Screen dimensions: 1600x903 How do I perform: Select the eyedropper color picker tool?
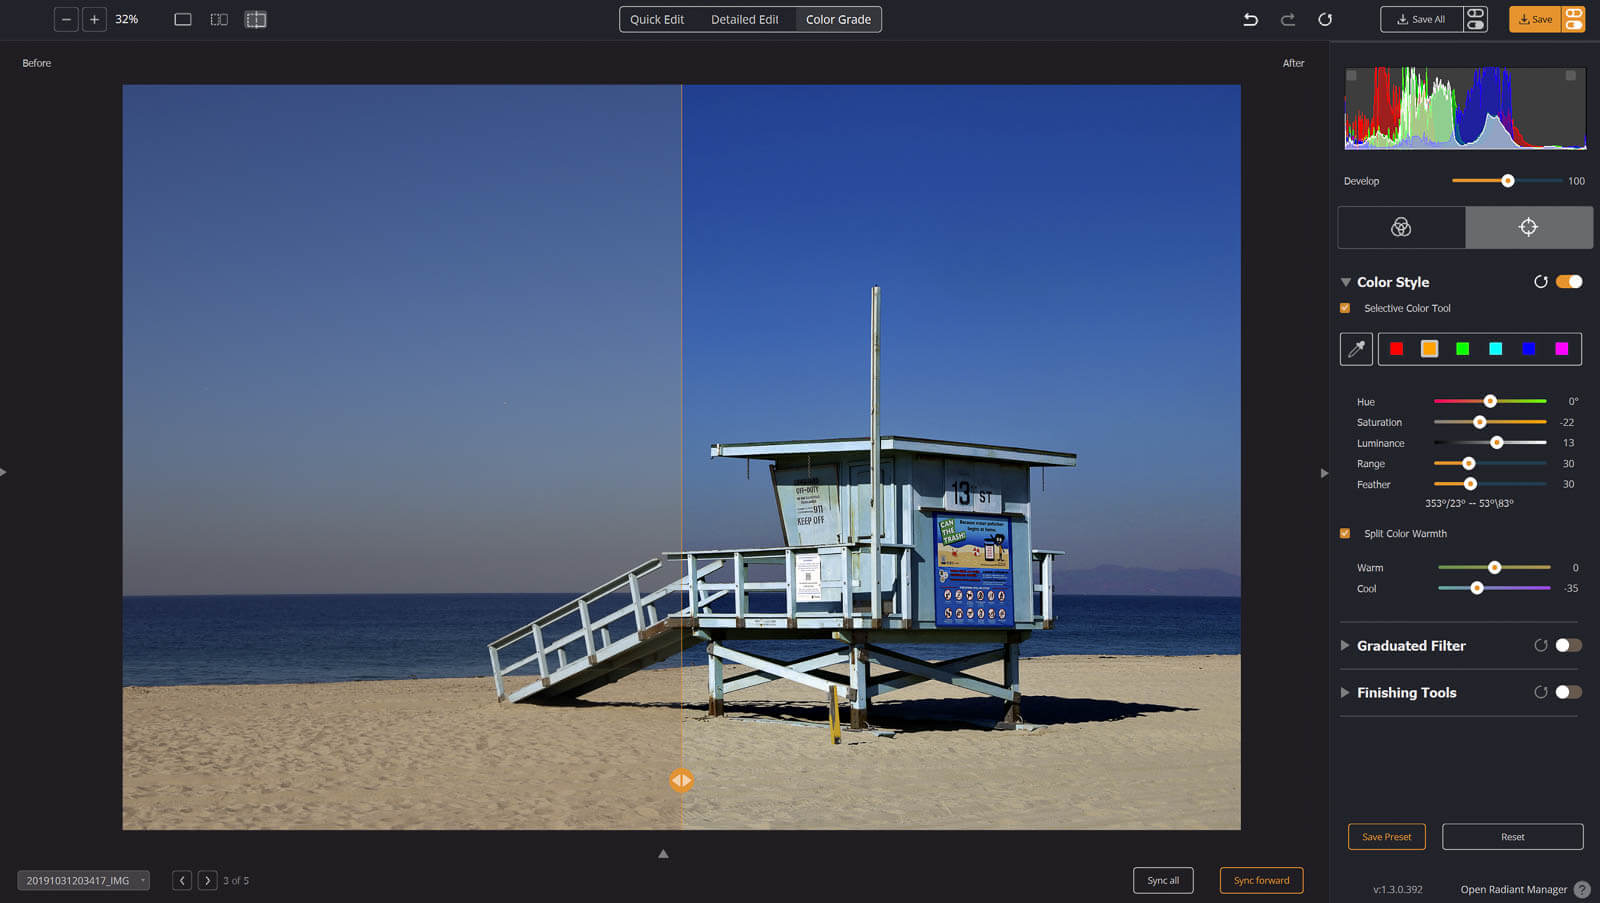(1356, 349)
